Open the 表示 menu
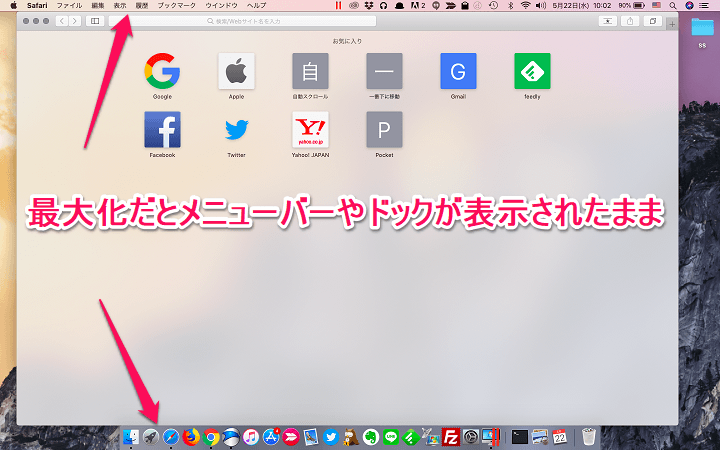720x450 pixels. (x=120, y=6)
